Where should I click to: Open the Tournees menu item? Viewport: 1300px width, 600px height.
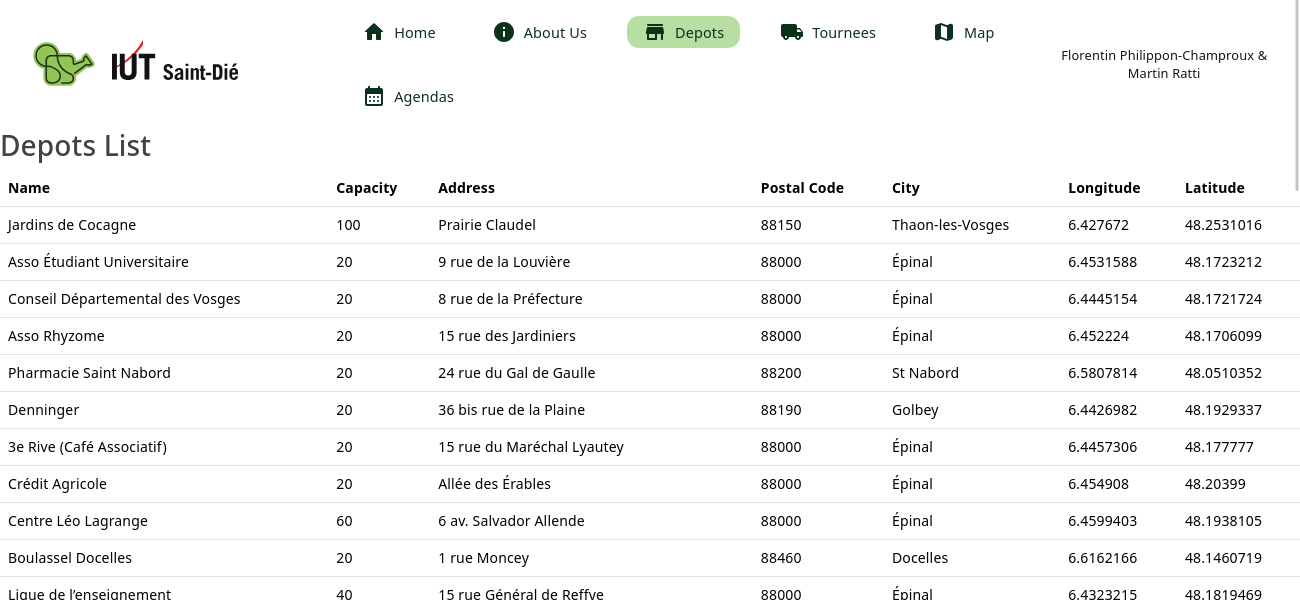click(x=843, y=33)
